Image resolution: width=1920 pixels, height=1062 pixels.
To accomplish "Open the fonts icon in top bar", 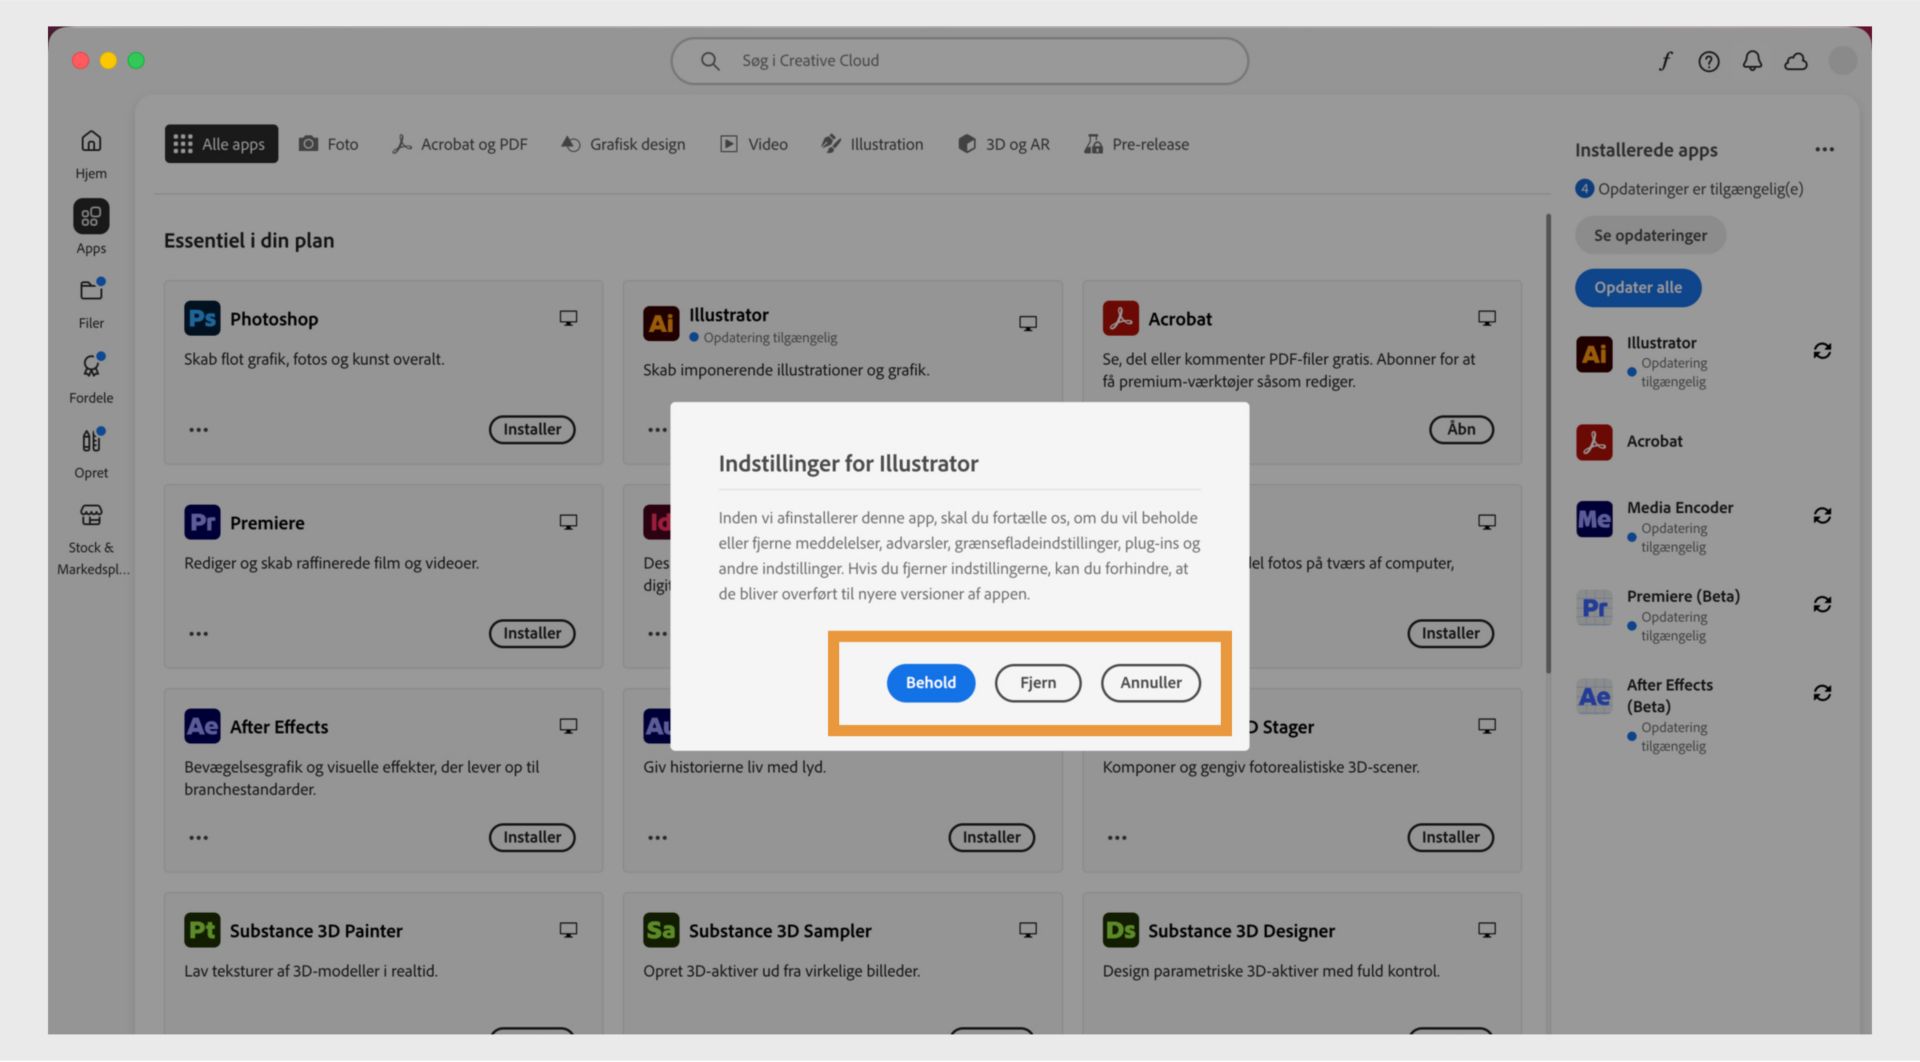I will coord(1665,61).
